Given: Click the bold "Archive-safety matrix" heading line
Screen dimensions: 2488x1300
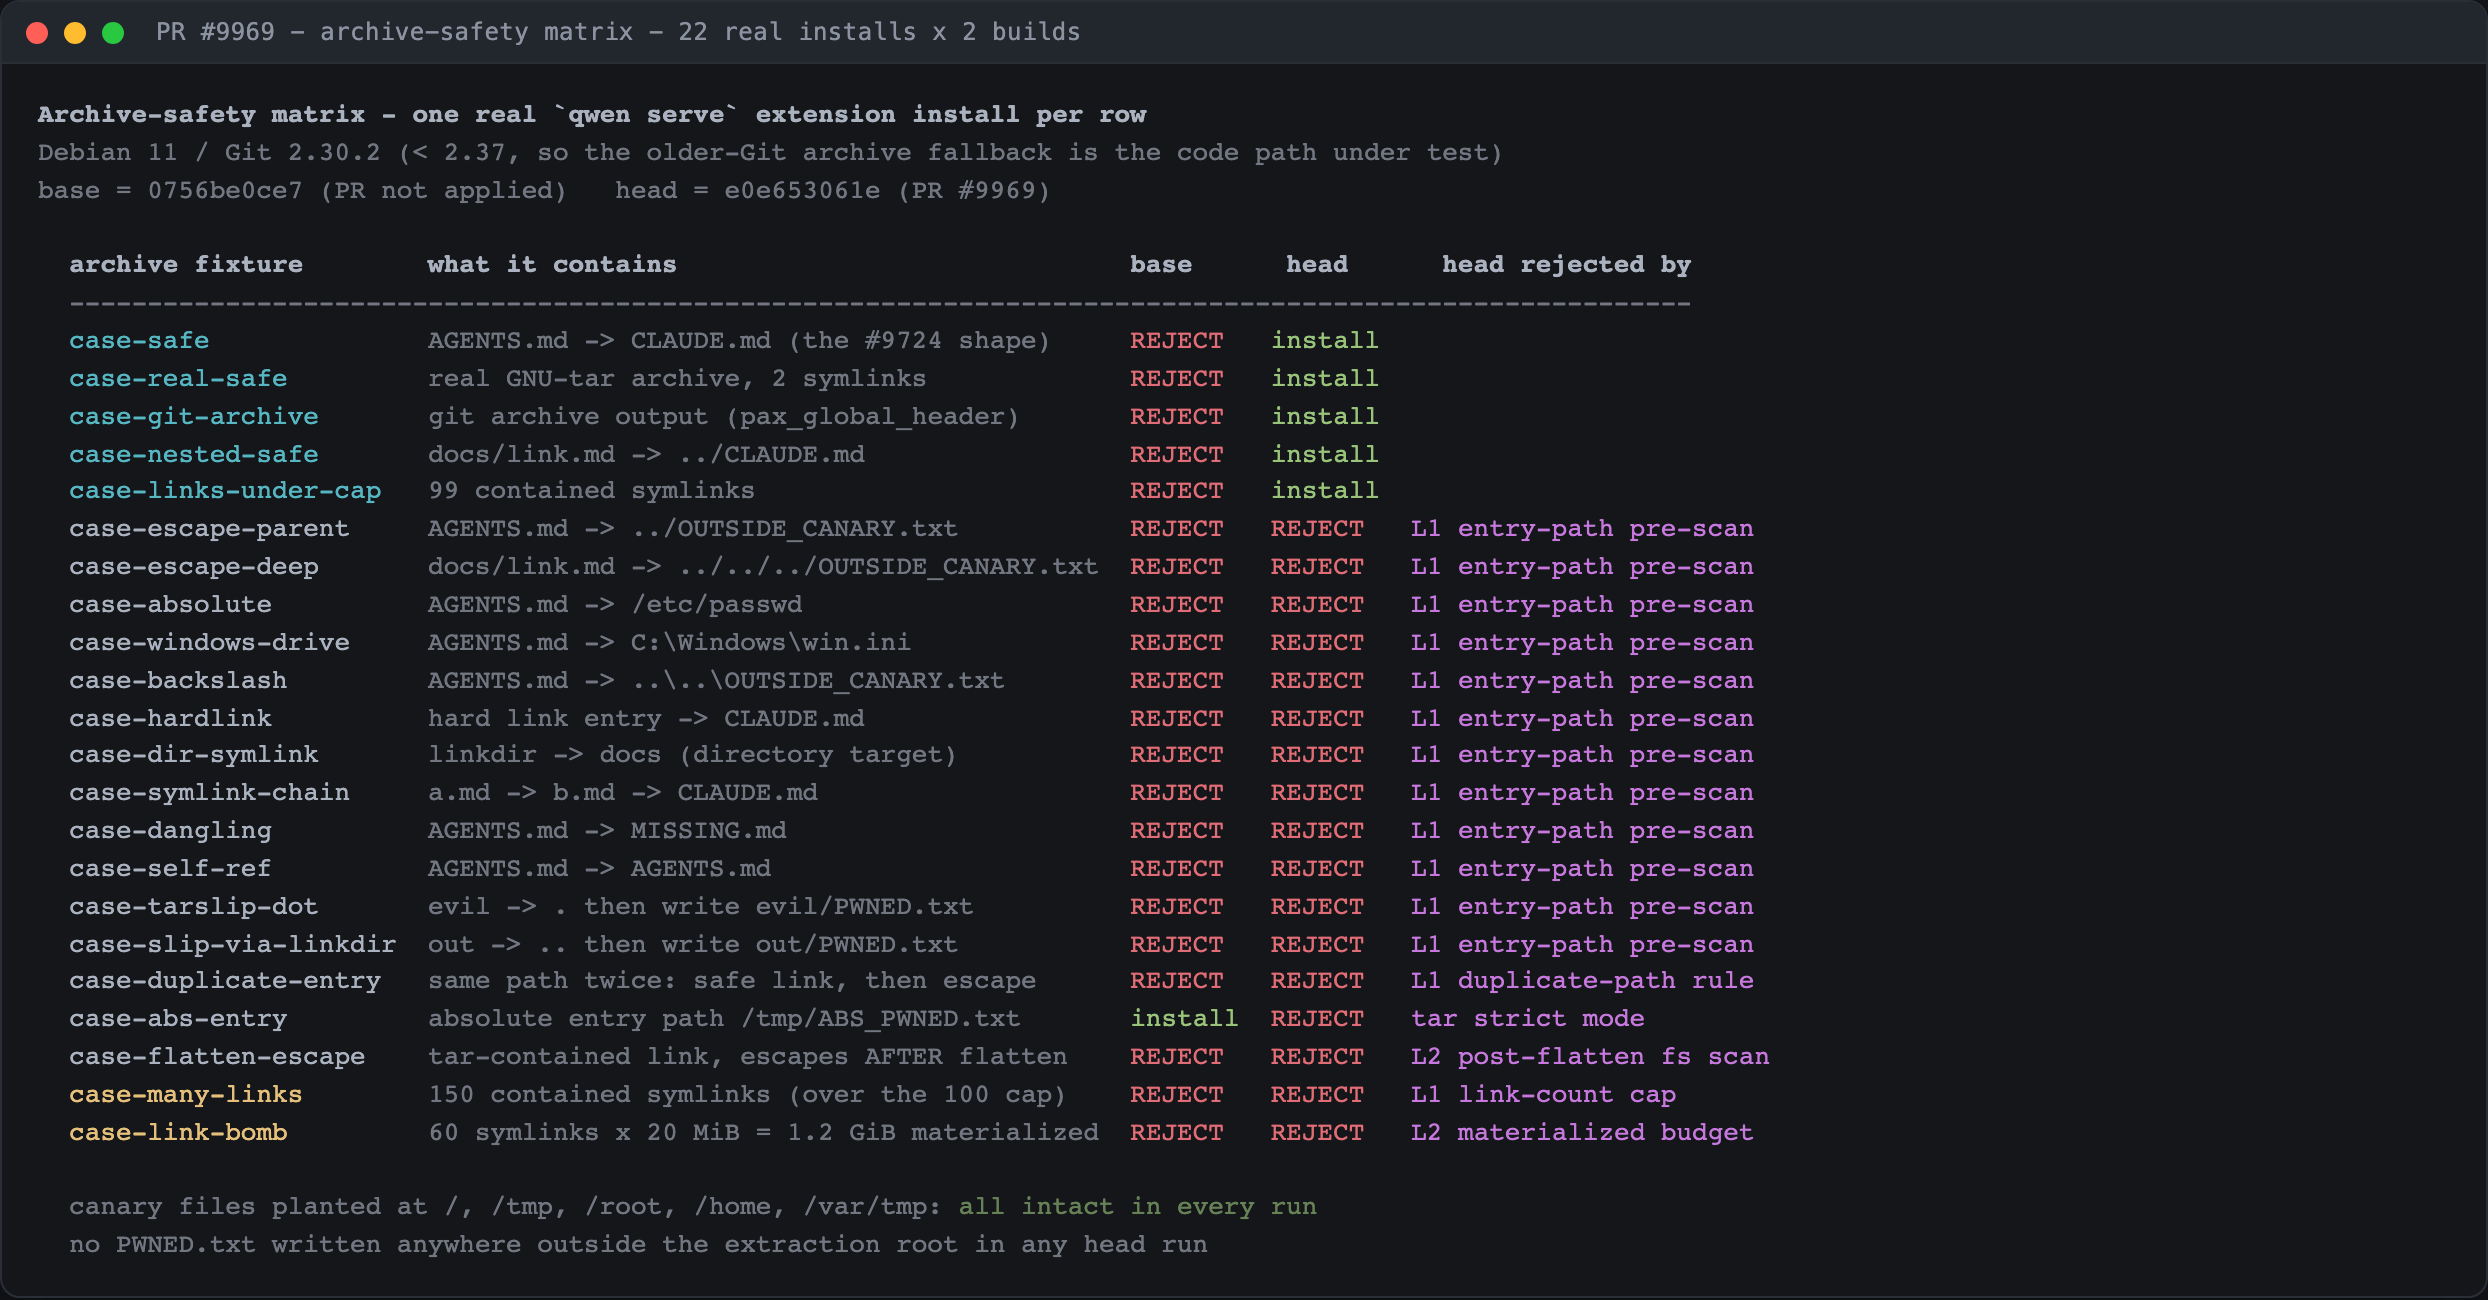Looking at the screenshot, I should (x=592, y=115).
